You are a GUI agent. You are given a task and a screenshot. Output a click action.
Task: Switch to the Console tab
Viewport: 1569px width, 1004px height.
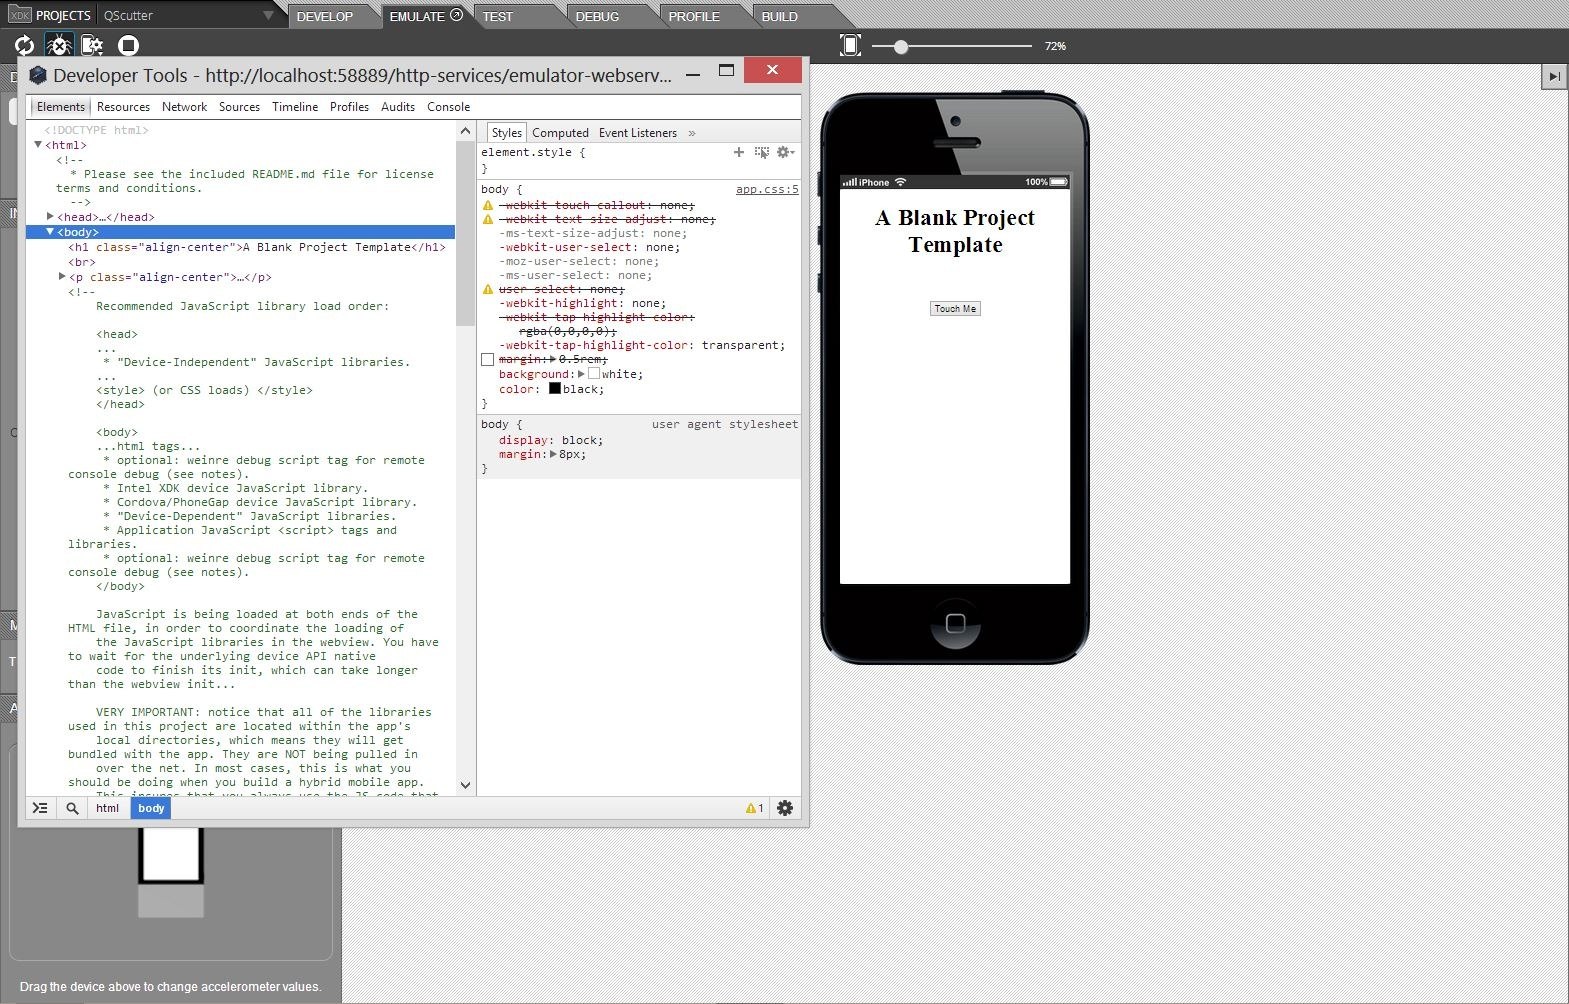(x=448, y=107)
